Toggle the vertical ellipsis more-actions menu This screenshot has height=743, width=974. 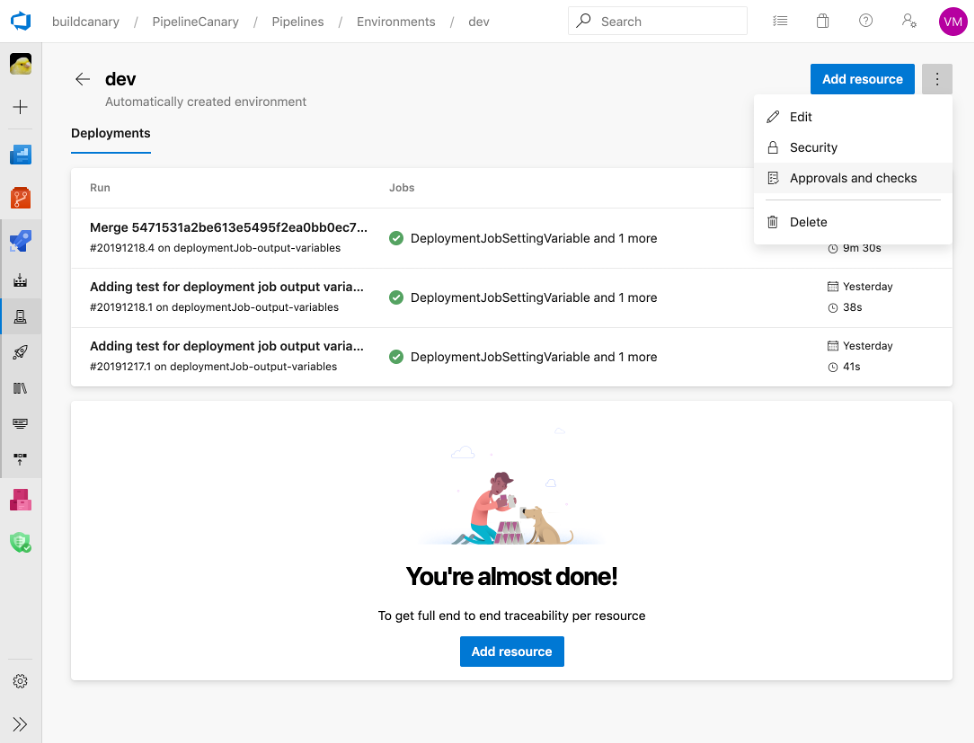(937, 79)
